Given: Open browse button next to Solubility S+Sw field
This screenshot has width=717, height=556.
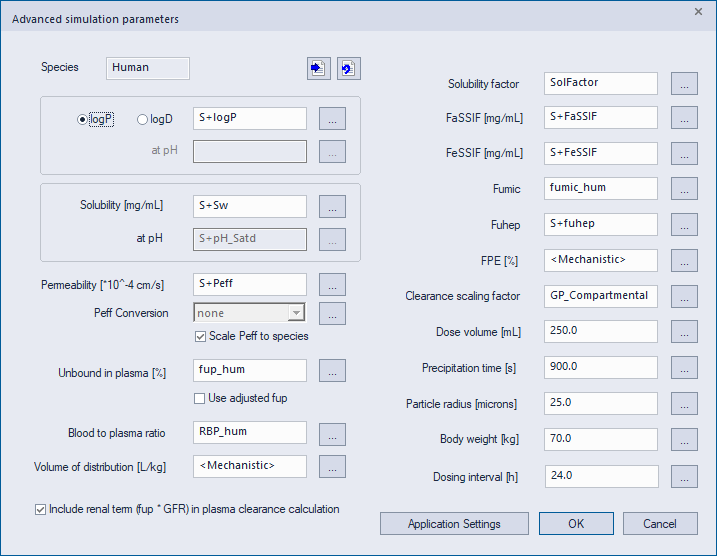Looking at the screenshot, I should [332, 207].
